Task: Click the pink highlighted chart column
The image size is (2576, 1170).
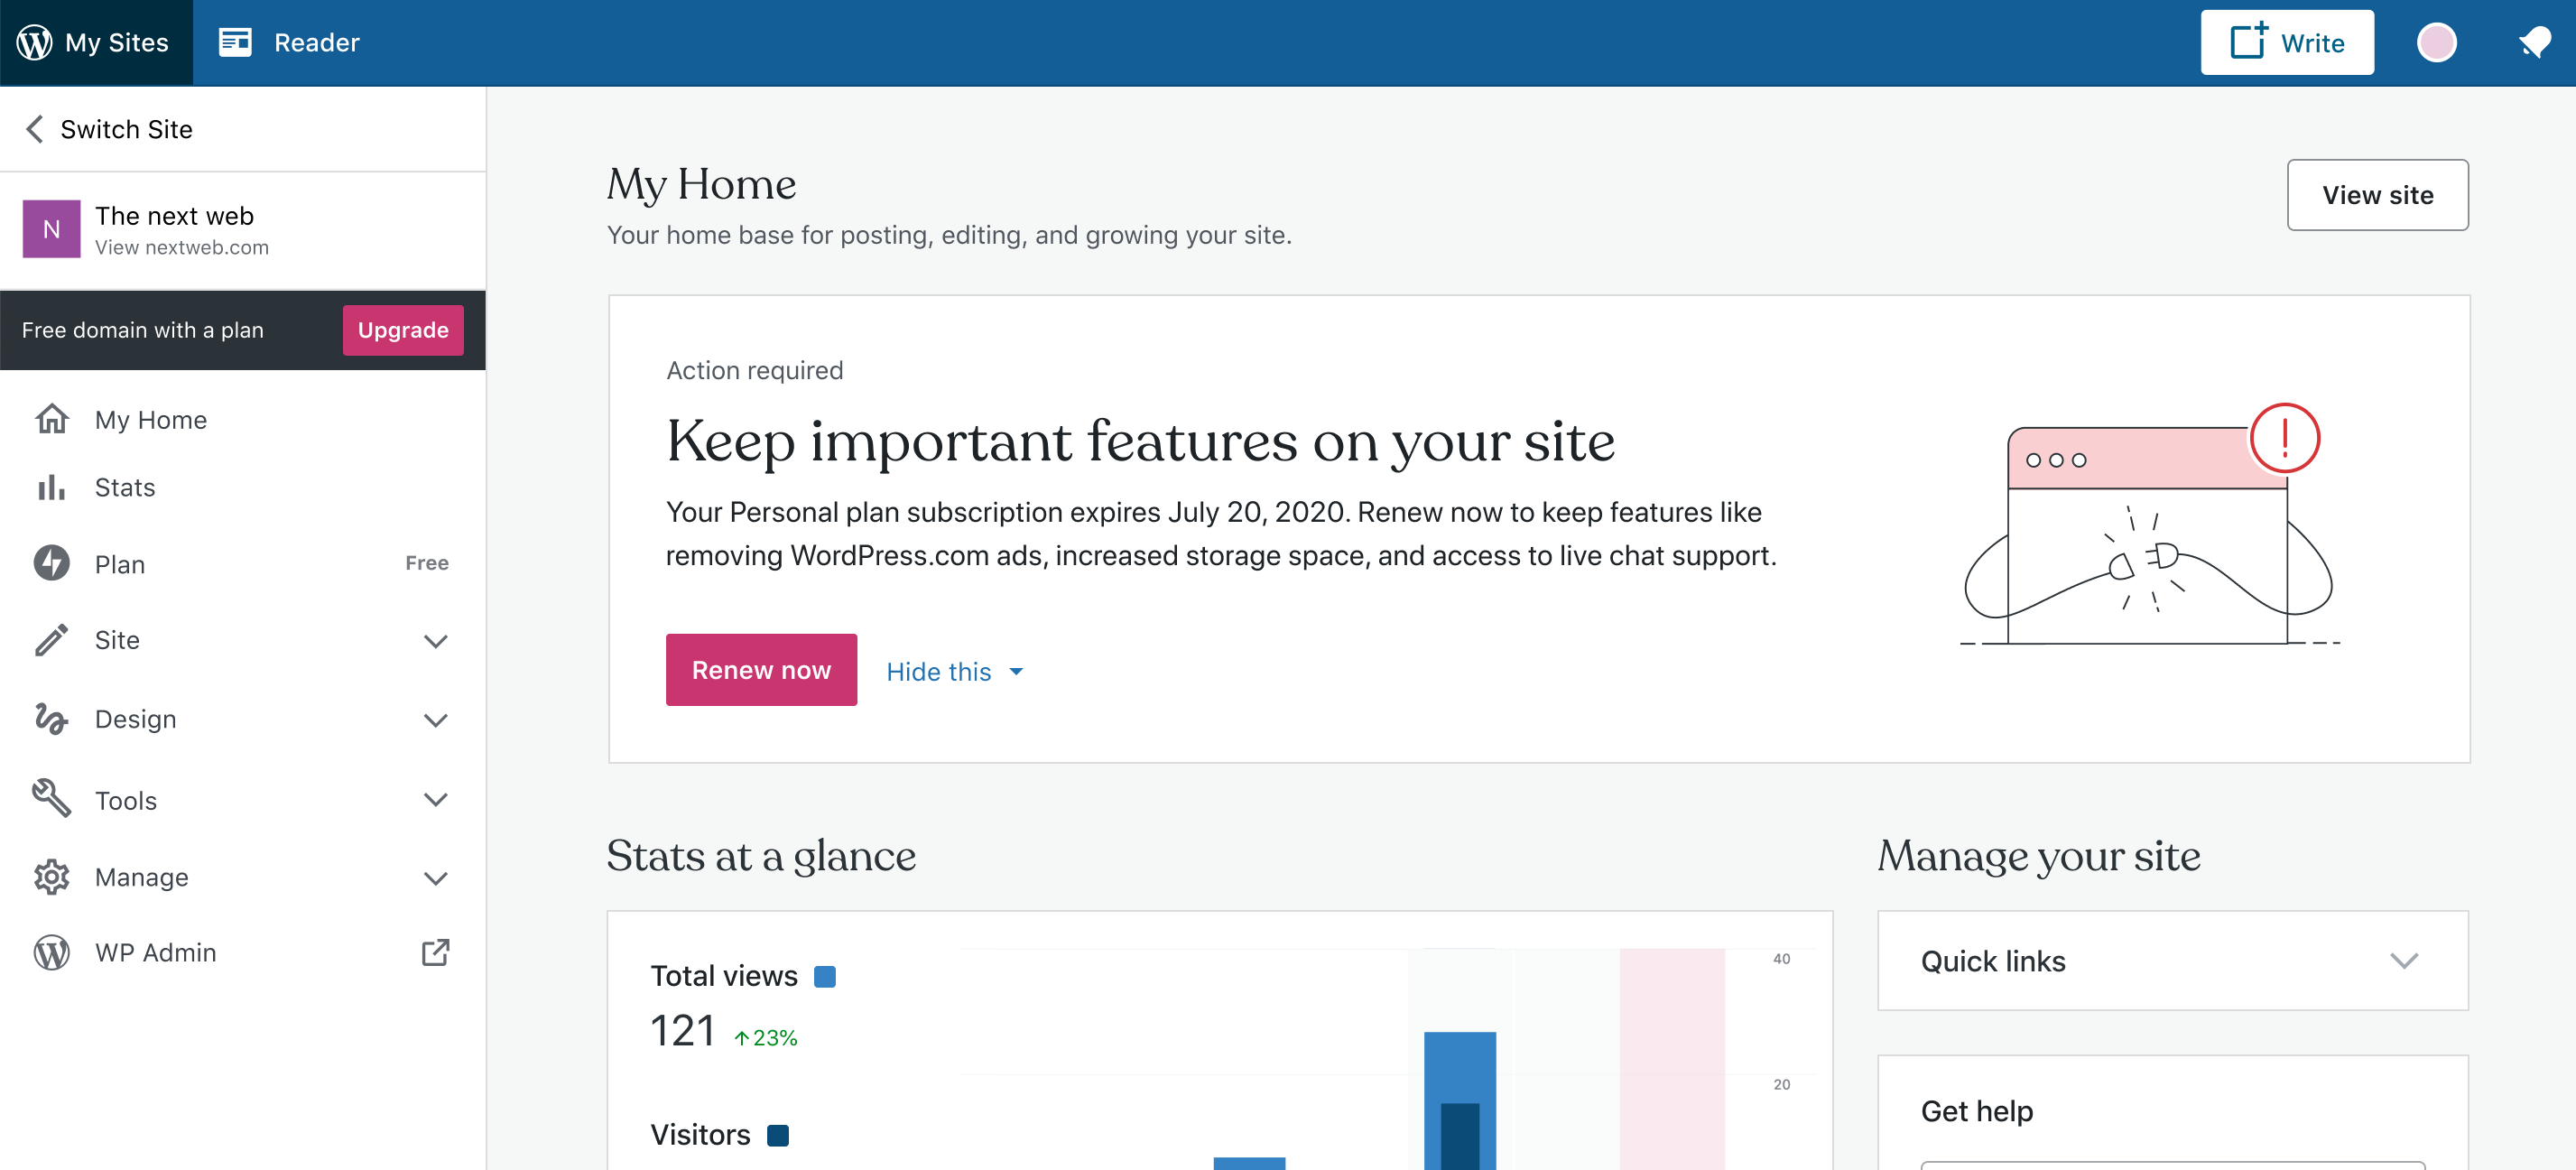Action: click(1672, 1059)
